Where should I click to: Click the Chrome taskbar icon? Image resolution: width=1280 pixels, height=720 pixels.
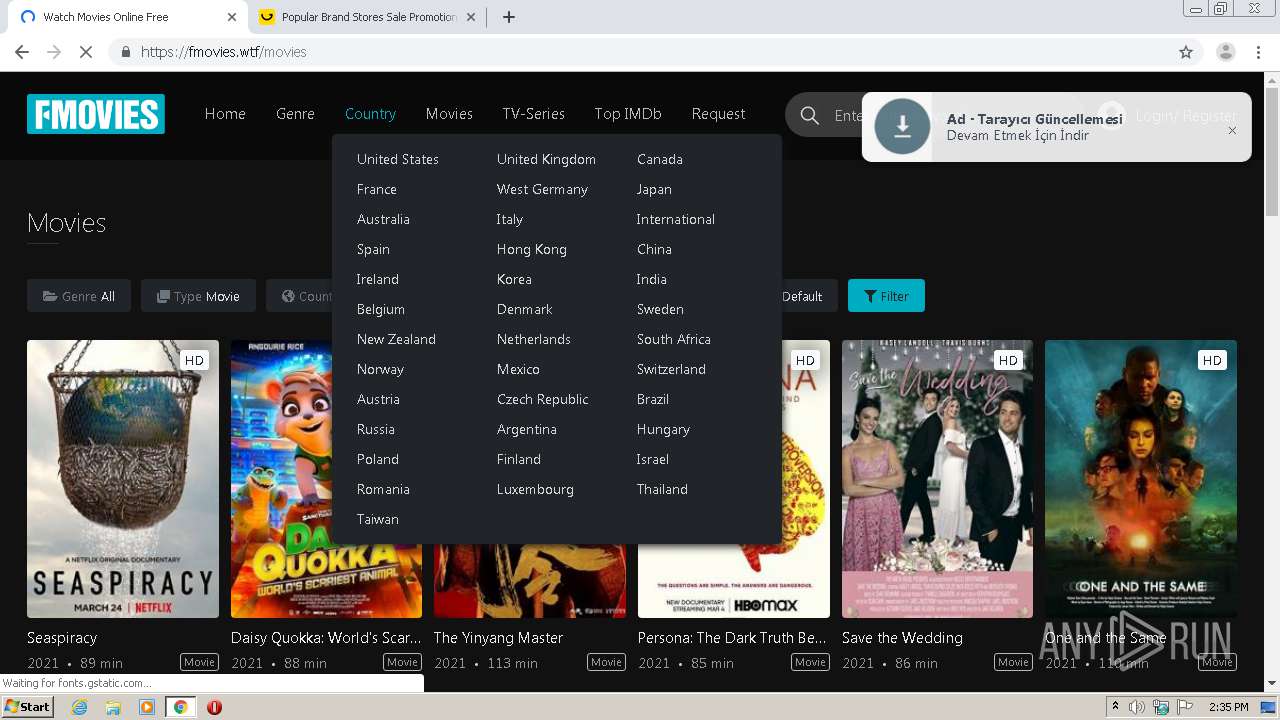pos(180,707)
